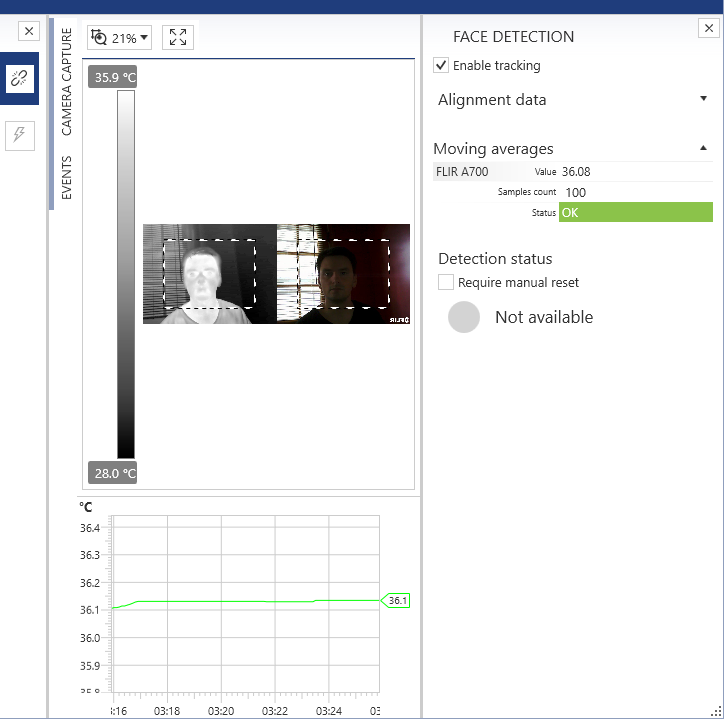Image resolution: width=724 pixels, height=719 pixels.
Task: Click the 35.9 °C upper scale limit
Action: click(113, 78)
